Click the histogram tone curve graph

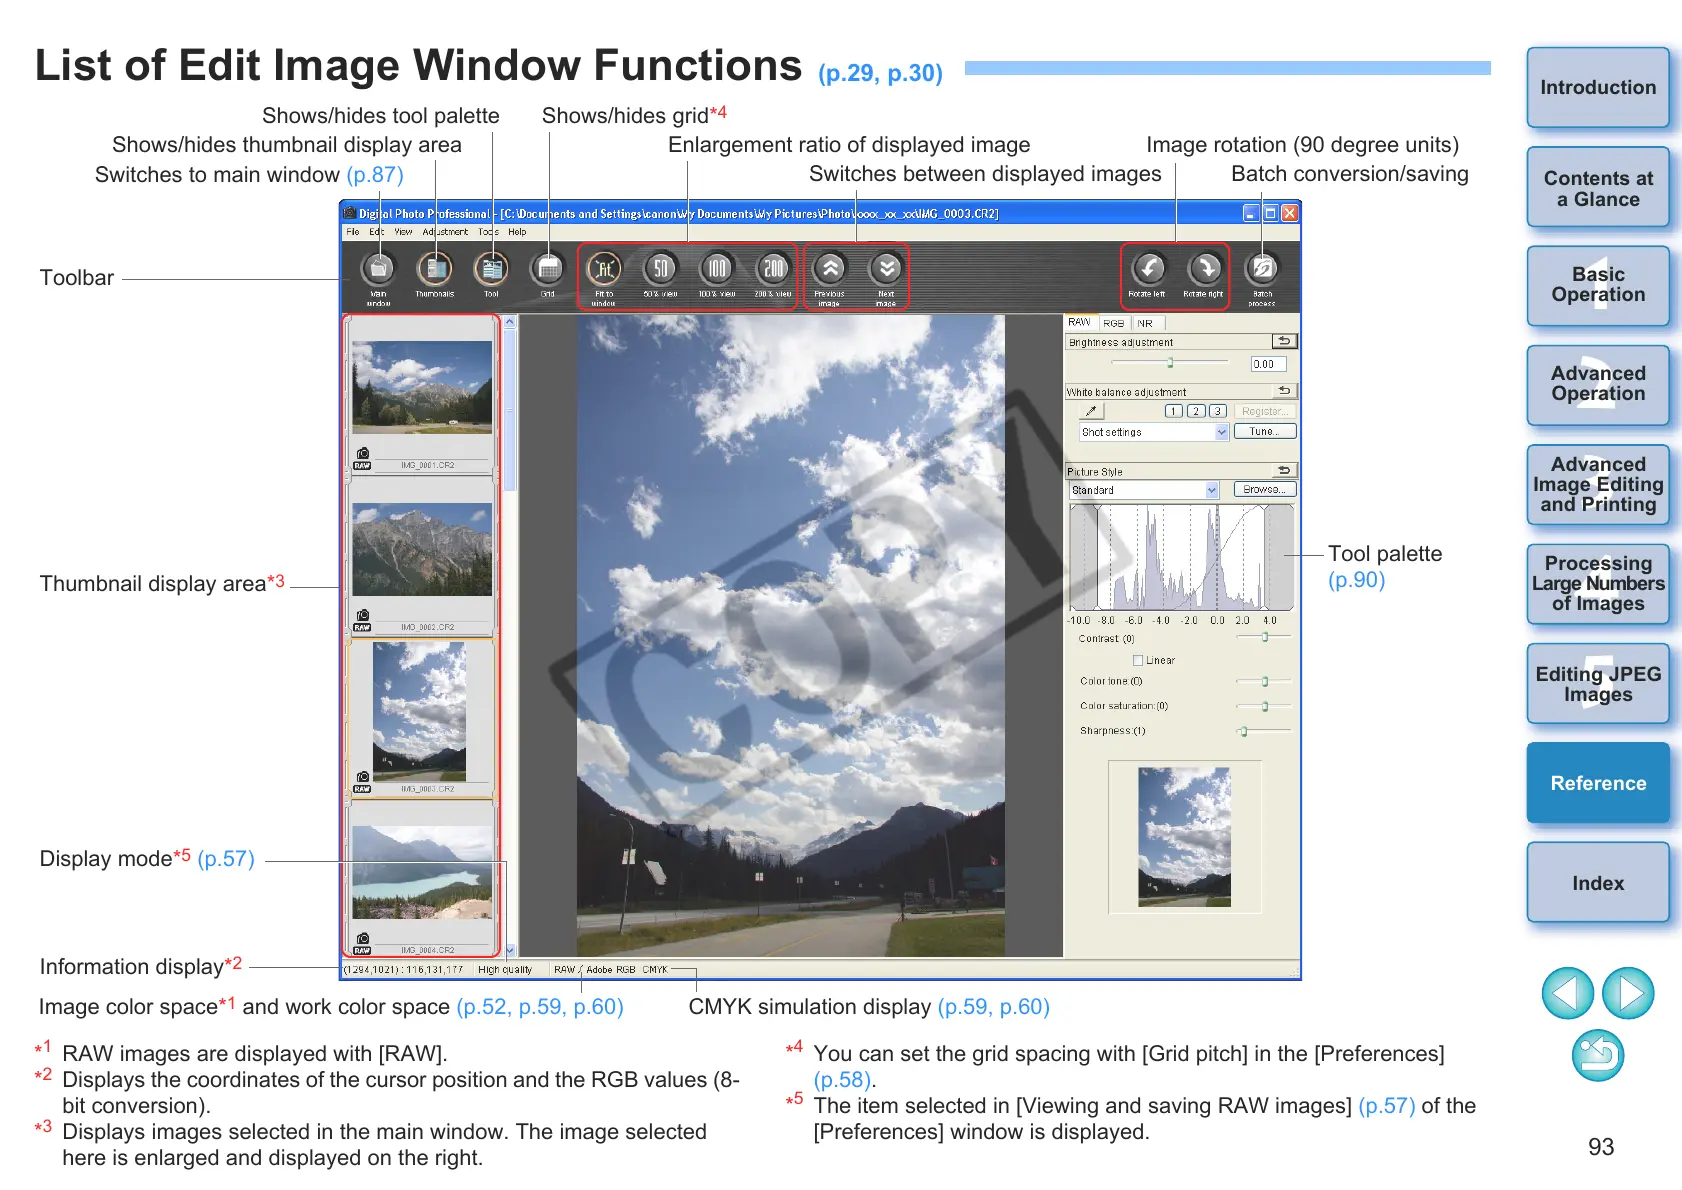point(1182,557)
